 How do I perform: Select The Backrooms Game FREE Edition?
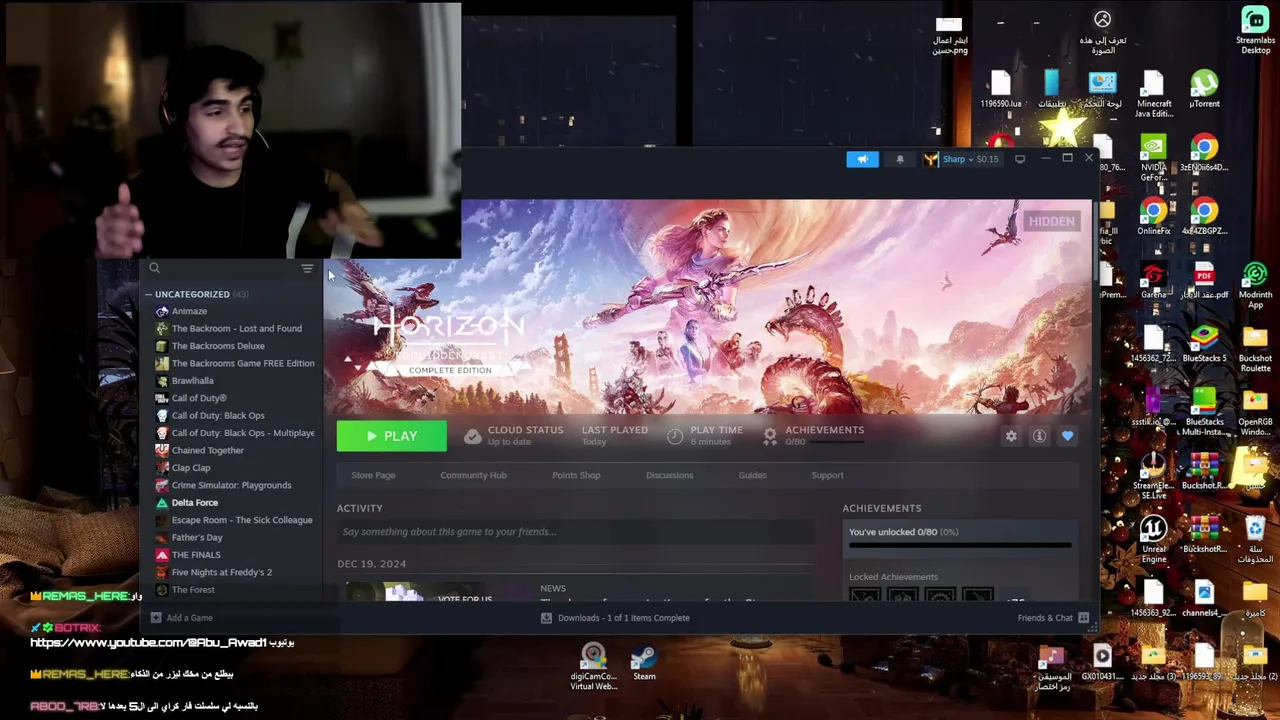pos(243,363)
